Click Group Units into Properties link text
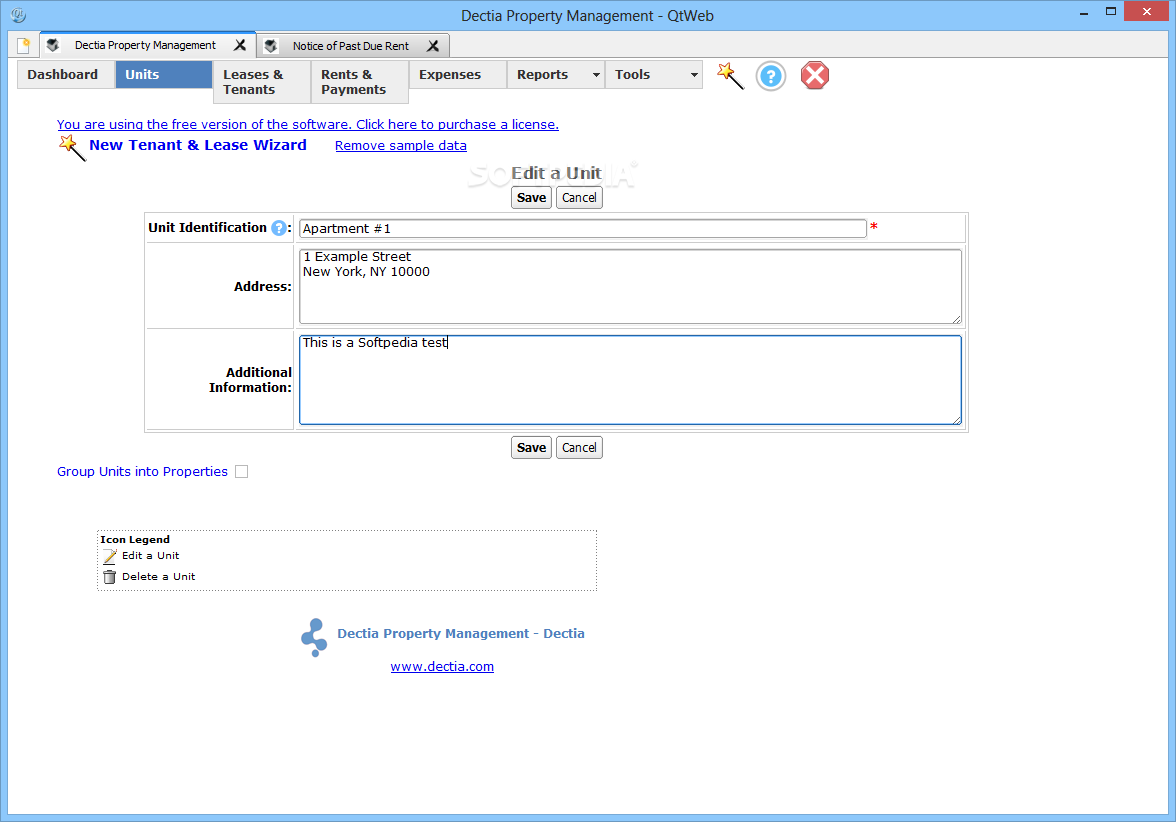Screen dimensions: 1176x822 (142, 472)
